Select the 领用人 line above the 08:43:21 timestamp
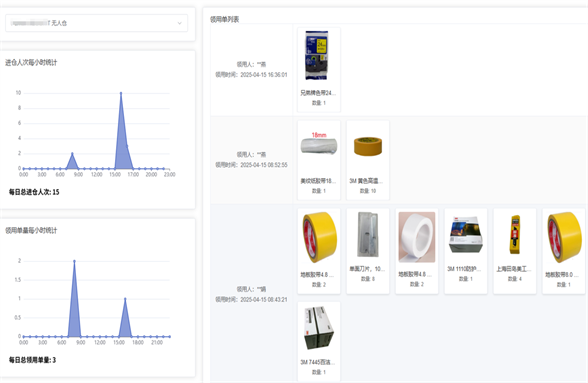The image size is (588, 383). 251,289
